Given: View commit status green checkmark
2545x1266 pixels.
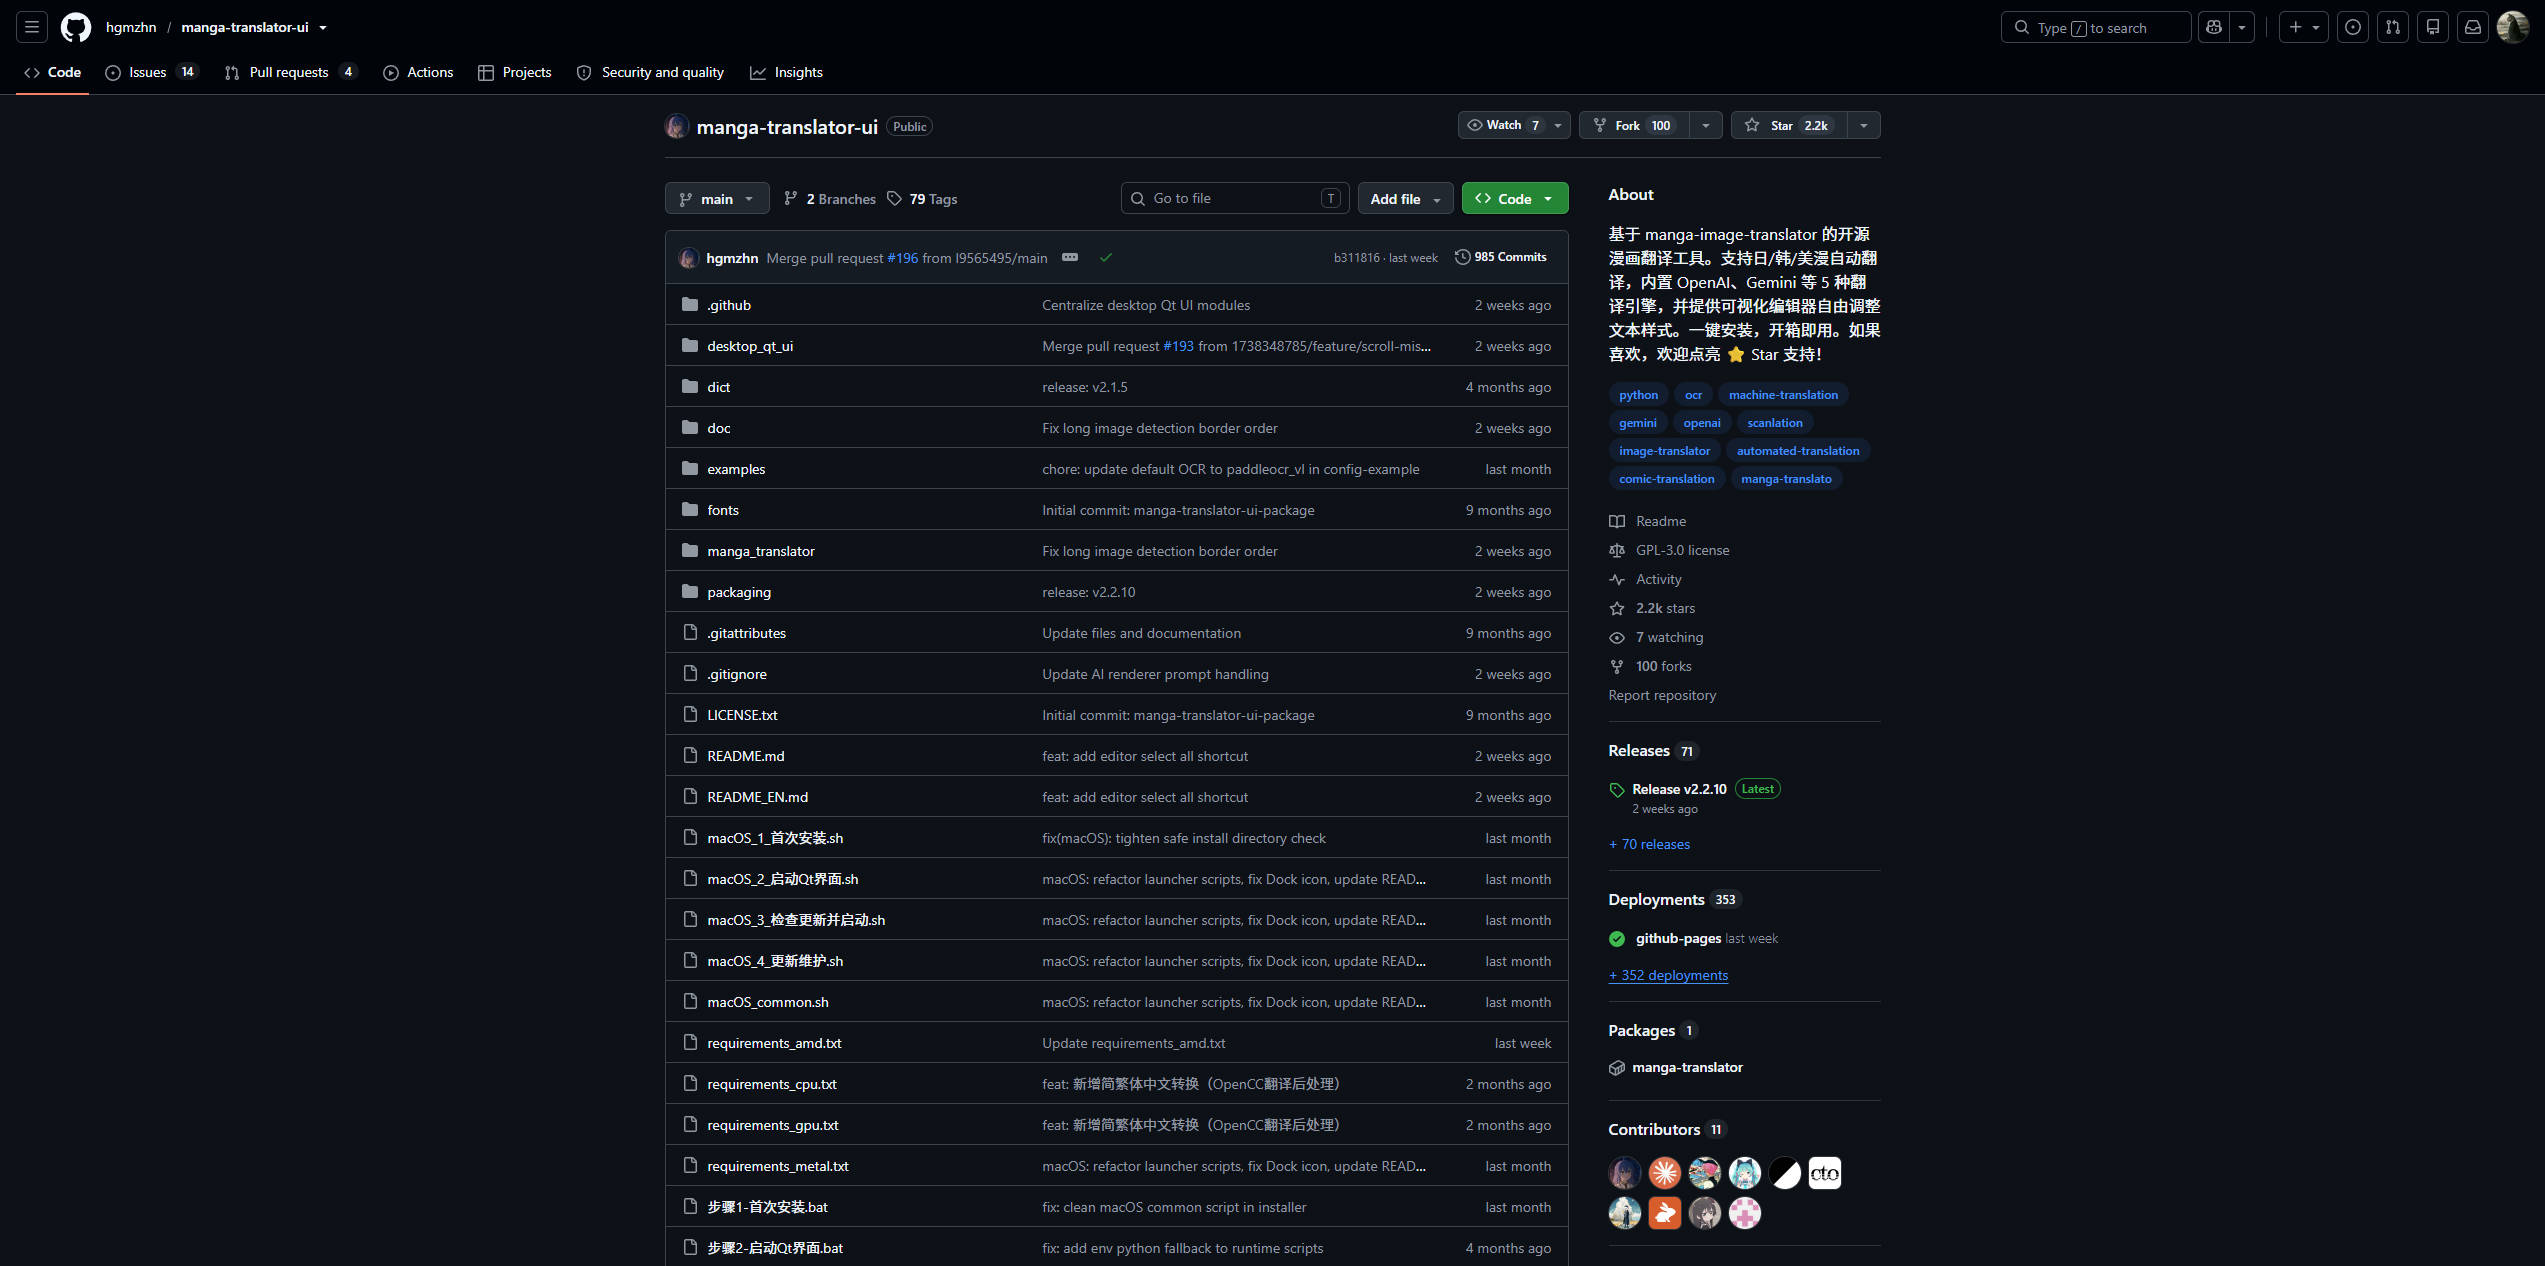Looking at the screenshot, I should point(1106,257).
